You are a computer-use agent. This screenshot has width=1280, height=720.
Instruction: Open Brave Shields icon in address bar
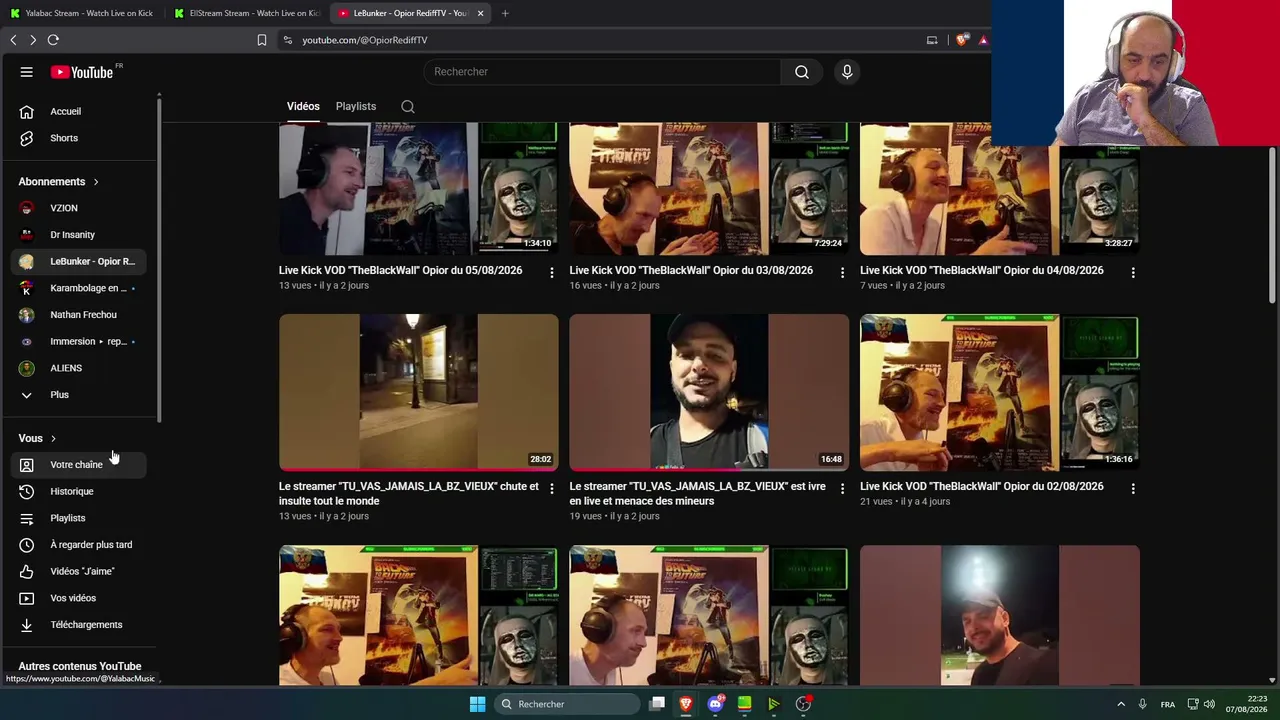click(962, 40)
